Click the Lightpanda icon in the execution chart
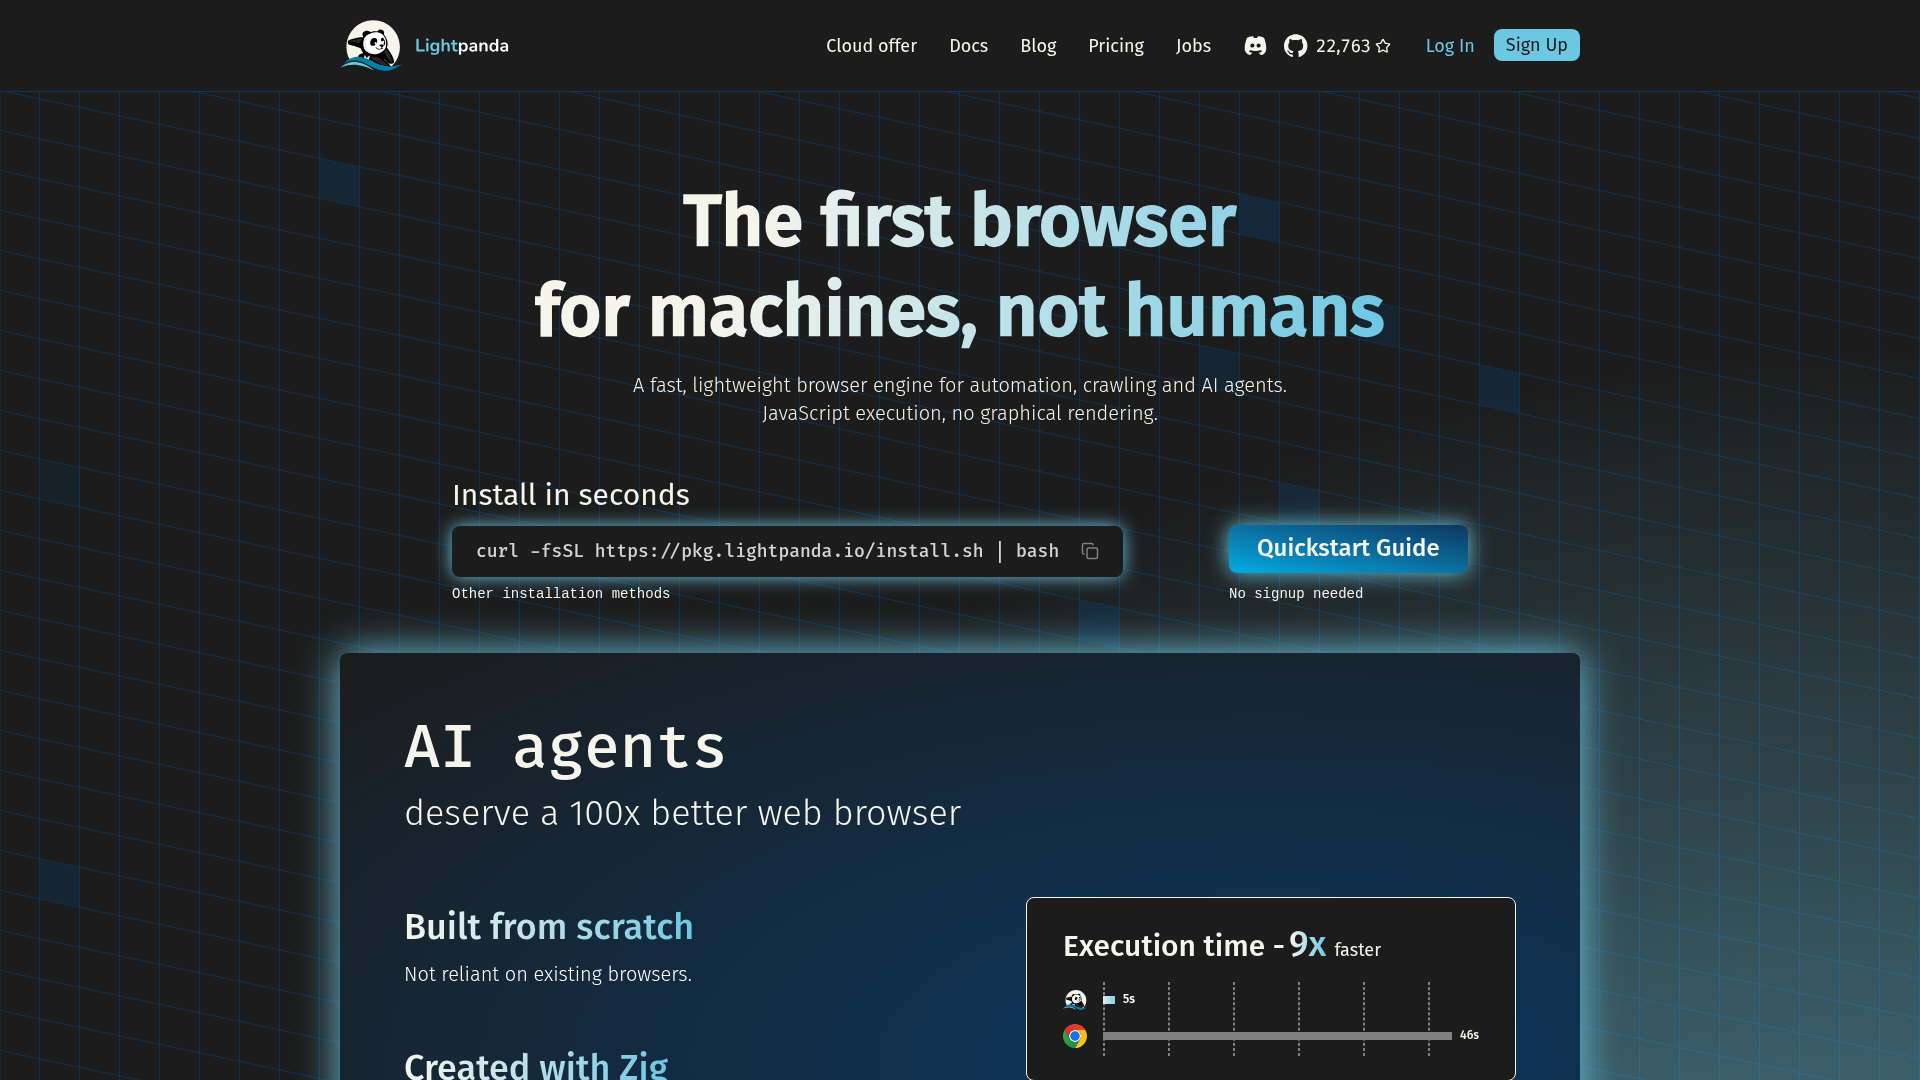The image size is (1920, 1080). coord(1075,999)
